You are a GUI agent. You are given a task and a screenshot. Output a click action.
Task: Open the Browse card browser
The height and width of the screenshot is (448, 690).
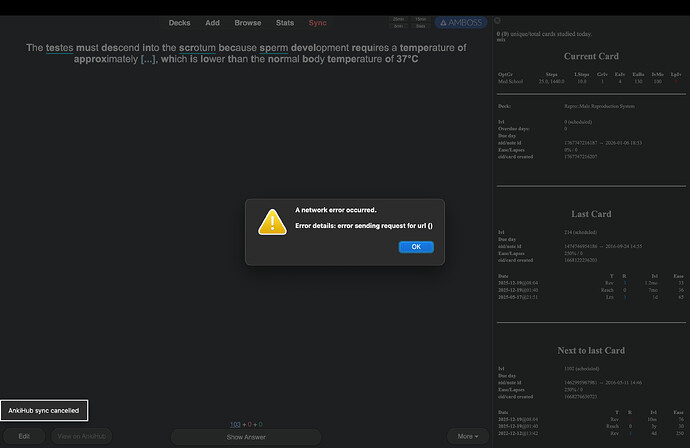(247, 22)
